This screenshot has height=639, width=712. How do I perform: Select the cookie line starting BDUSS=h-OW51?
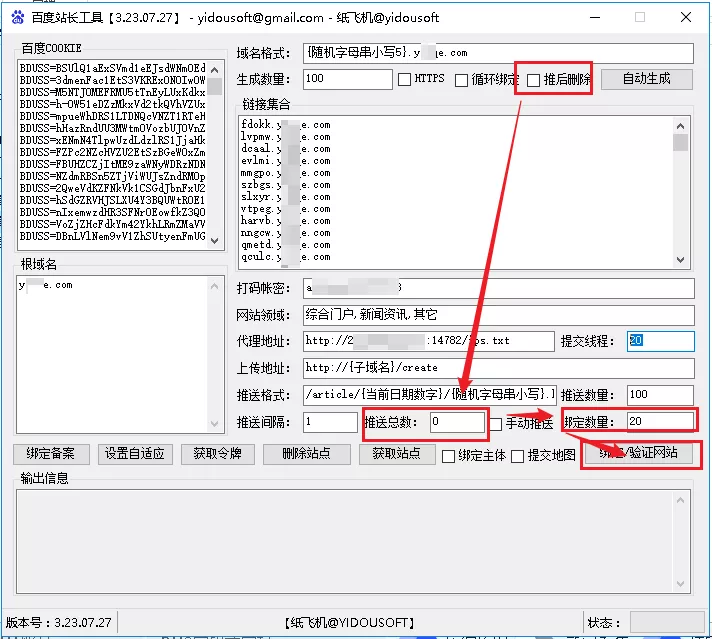113,104
